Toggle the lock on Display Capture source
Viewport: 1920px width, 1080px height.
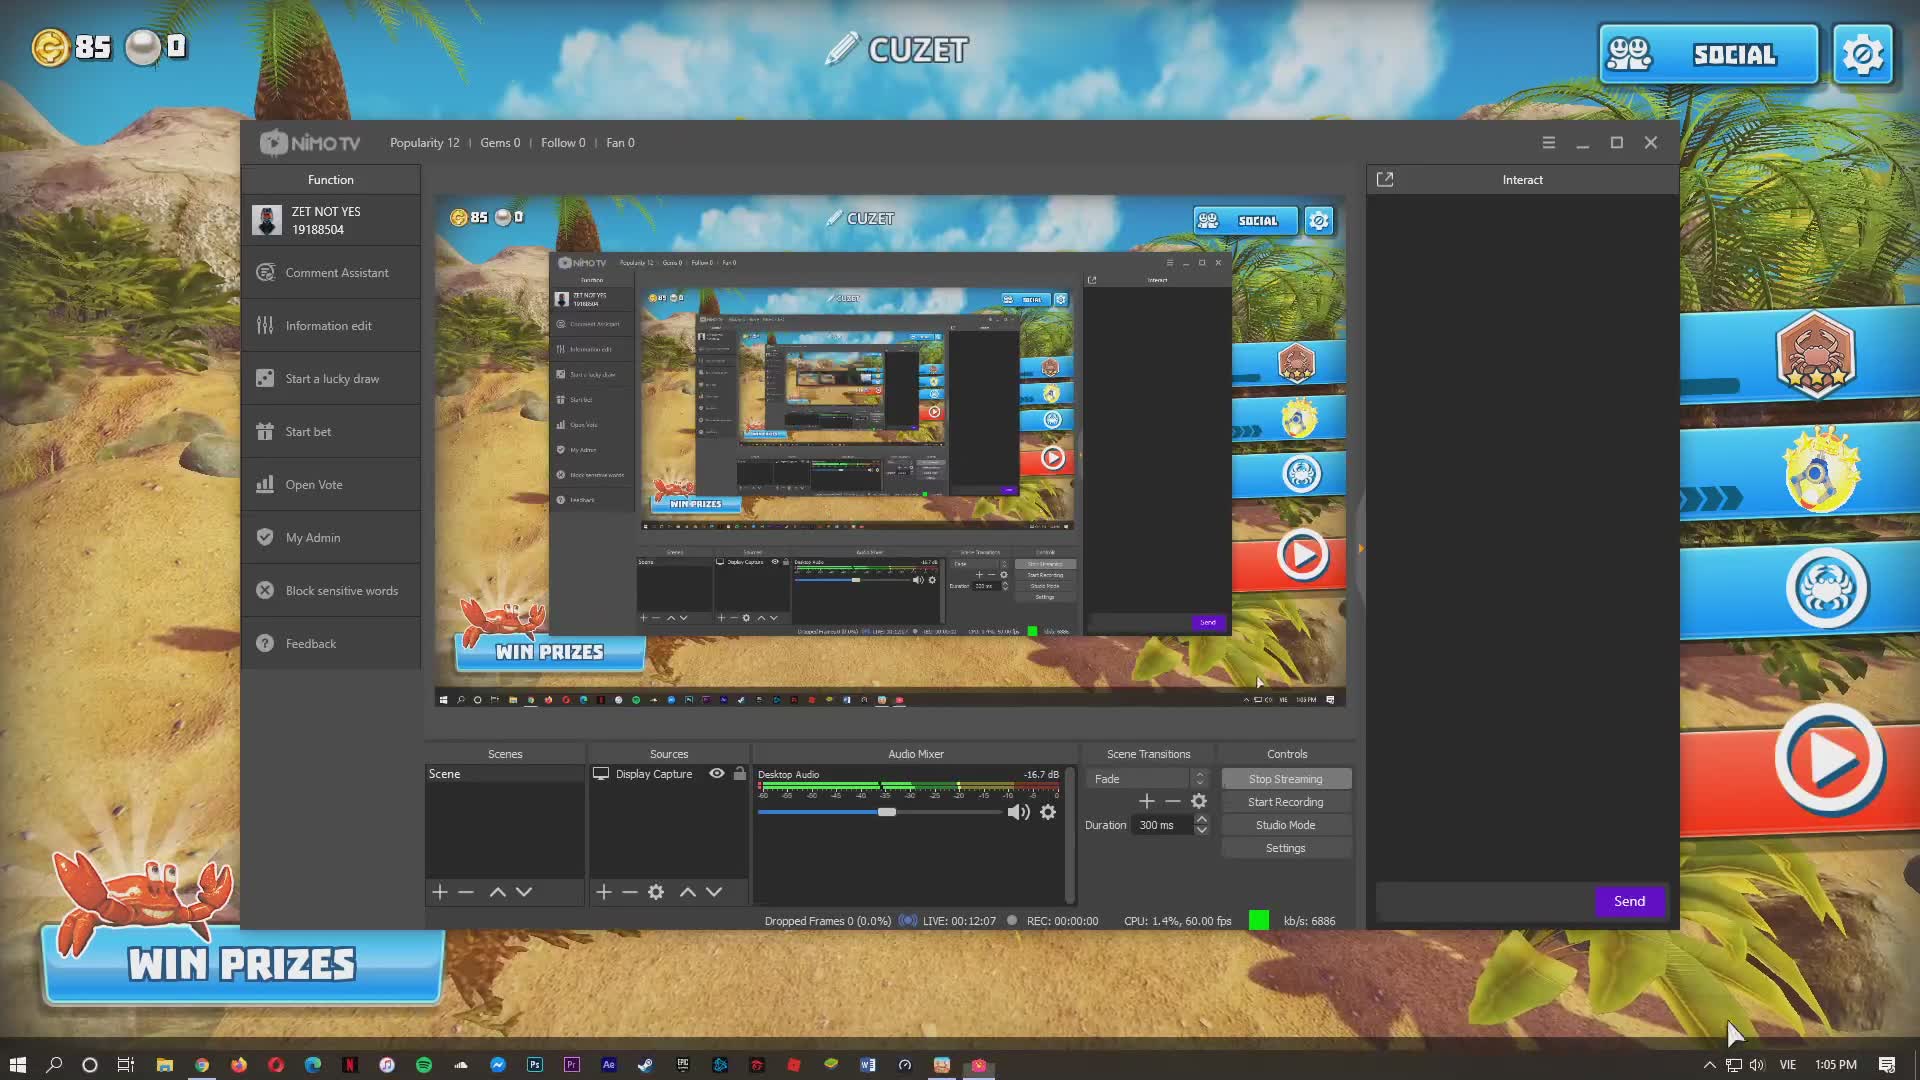740,773
